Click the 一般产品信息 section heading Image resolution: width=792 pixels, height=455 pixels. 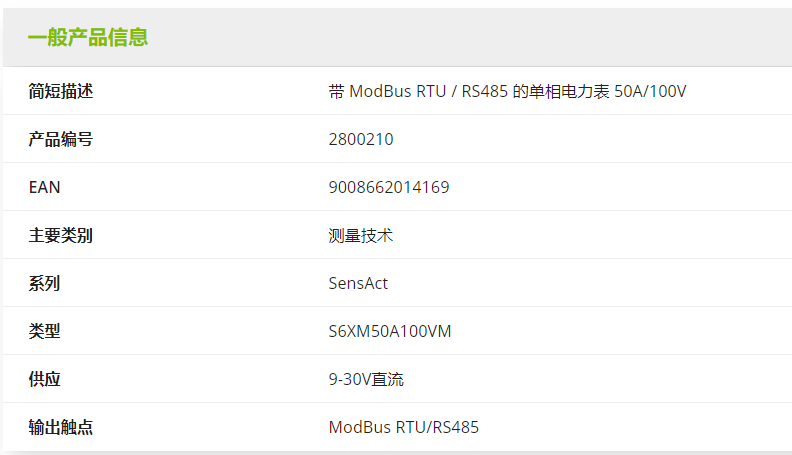88,38
